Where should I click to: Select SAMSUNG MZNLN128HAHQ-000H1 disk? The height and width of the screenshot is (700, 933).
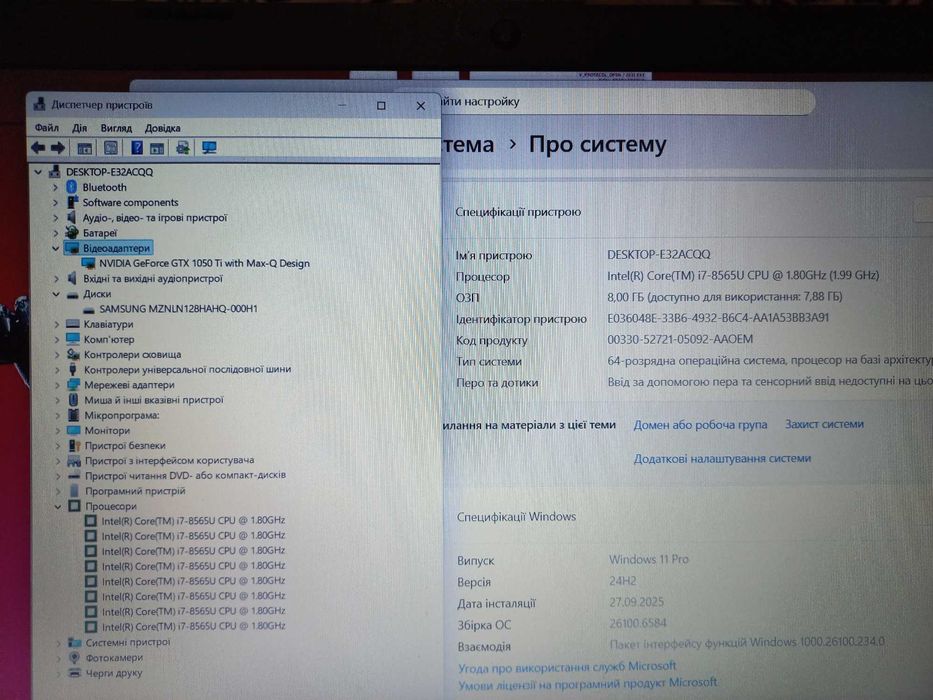click(178, 308)
